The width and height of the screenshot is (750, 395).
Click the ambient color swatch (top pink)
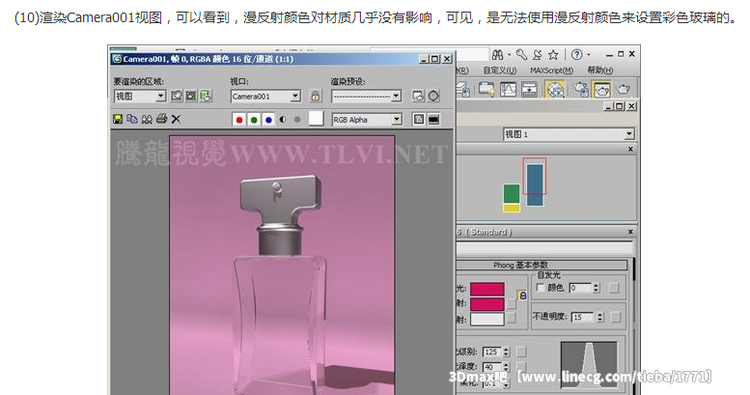[487, 289]
